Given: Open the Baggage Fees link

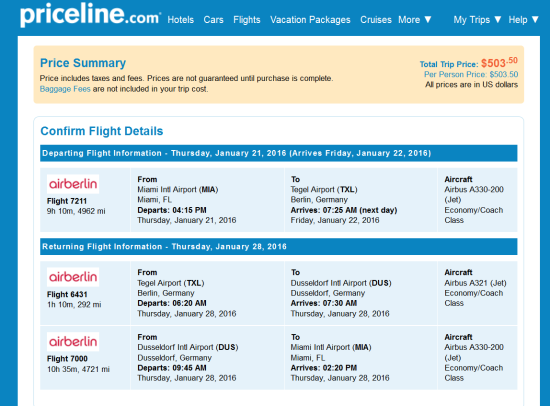Looking at the screenshot, I should (x=65, y=89).
